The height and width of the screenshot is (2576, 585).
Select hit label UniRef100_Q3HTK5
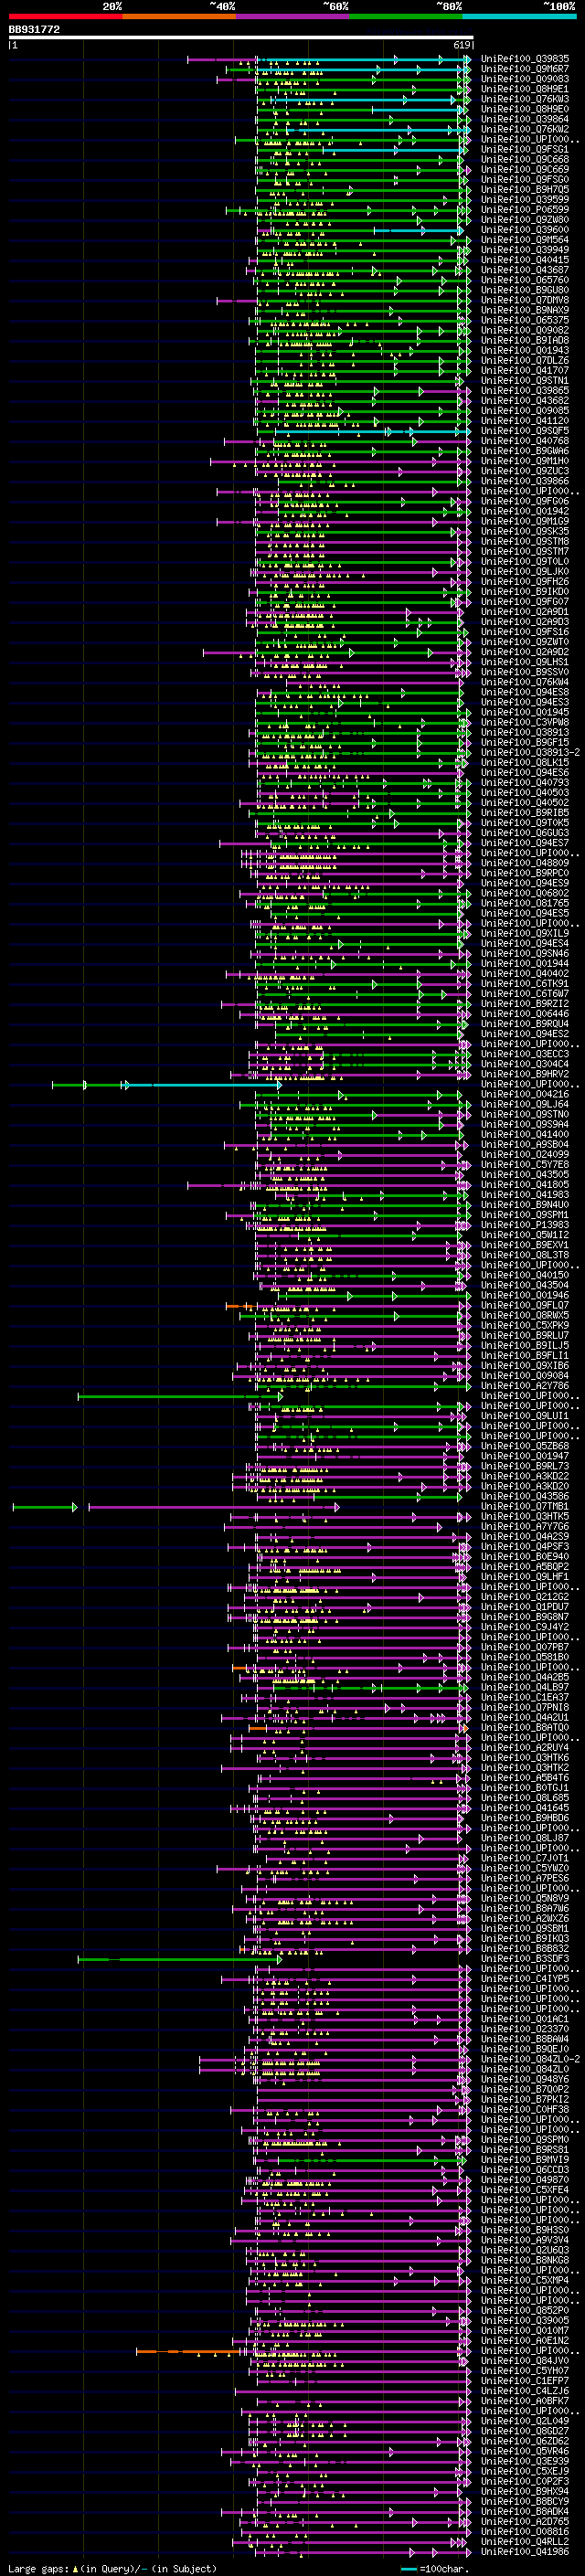point(524,1516)
